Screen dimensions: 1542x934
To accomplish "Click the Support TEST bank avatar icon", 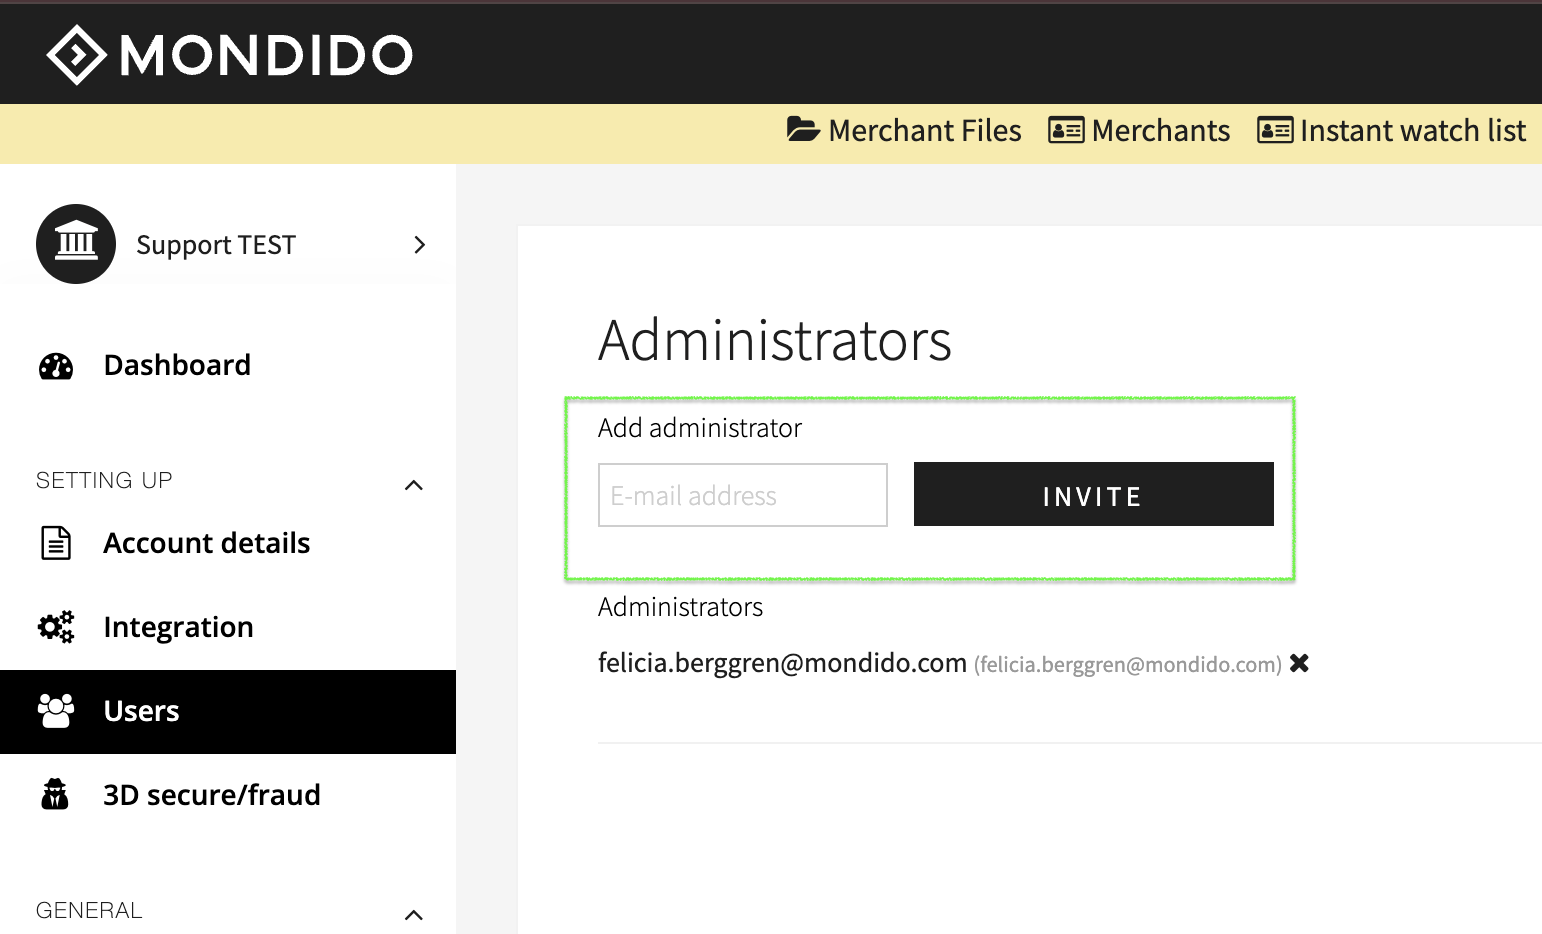I will click(x=76, y=244).
